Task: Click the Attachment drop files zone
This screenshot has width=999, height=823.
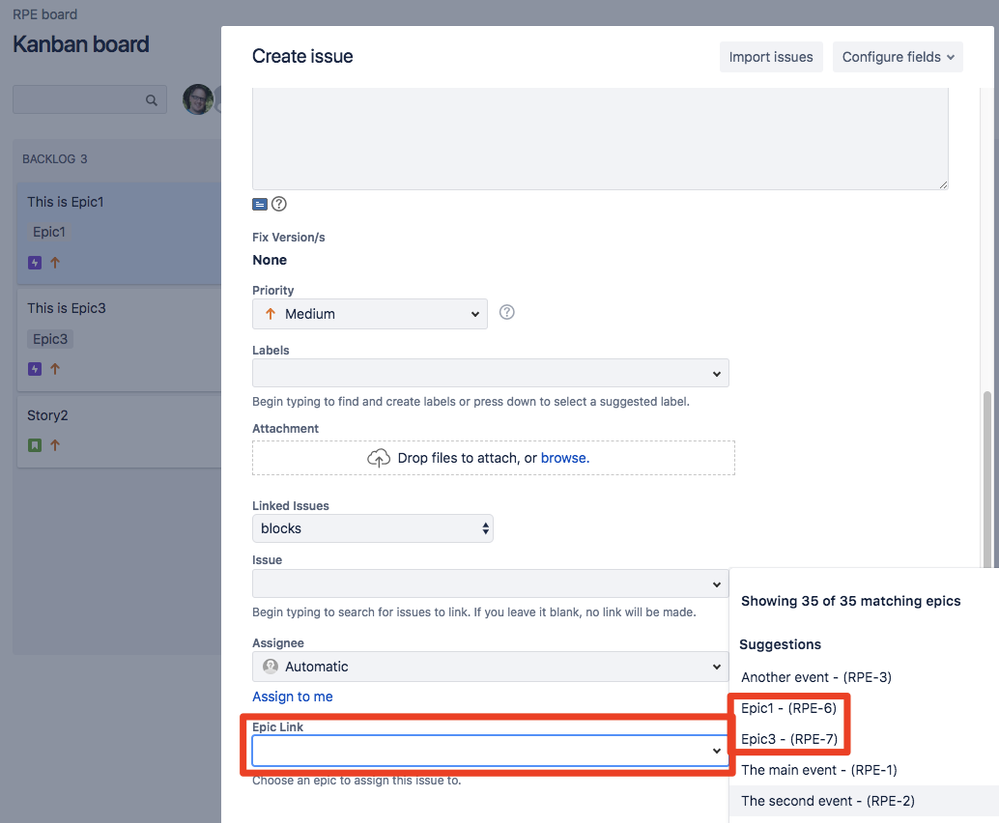Action: [493, 458]
